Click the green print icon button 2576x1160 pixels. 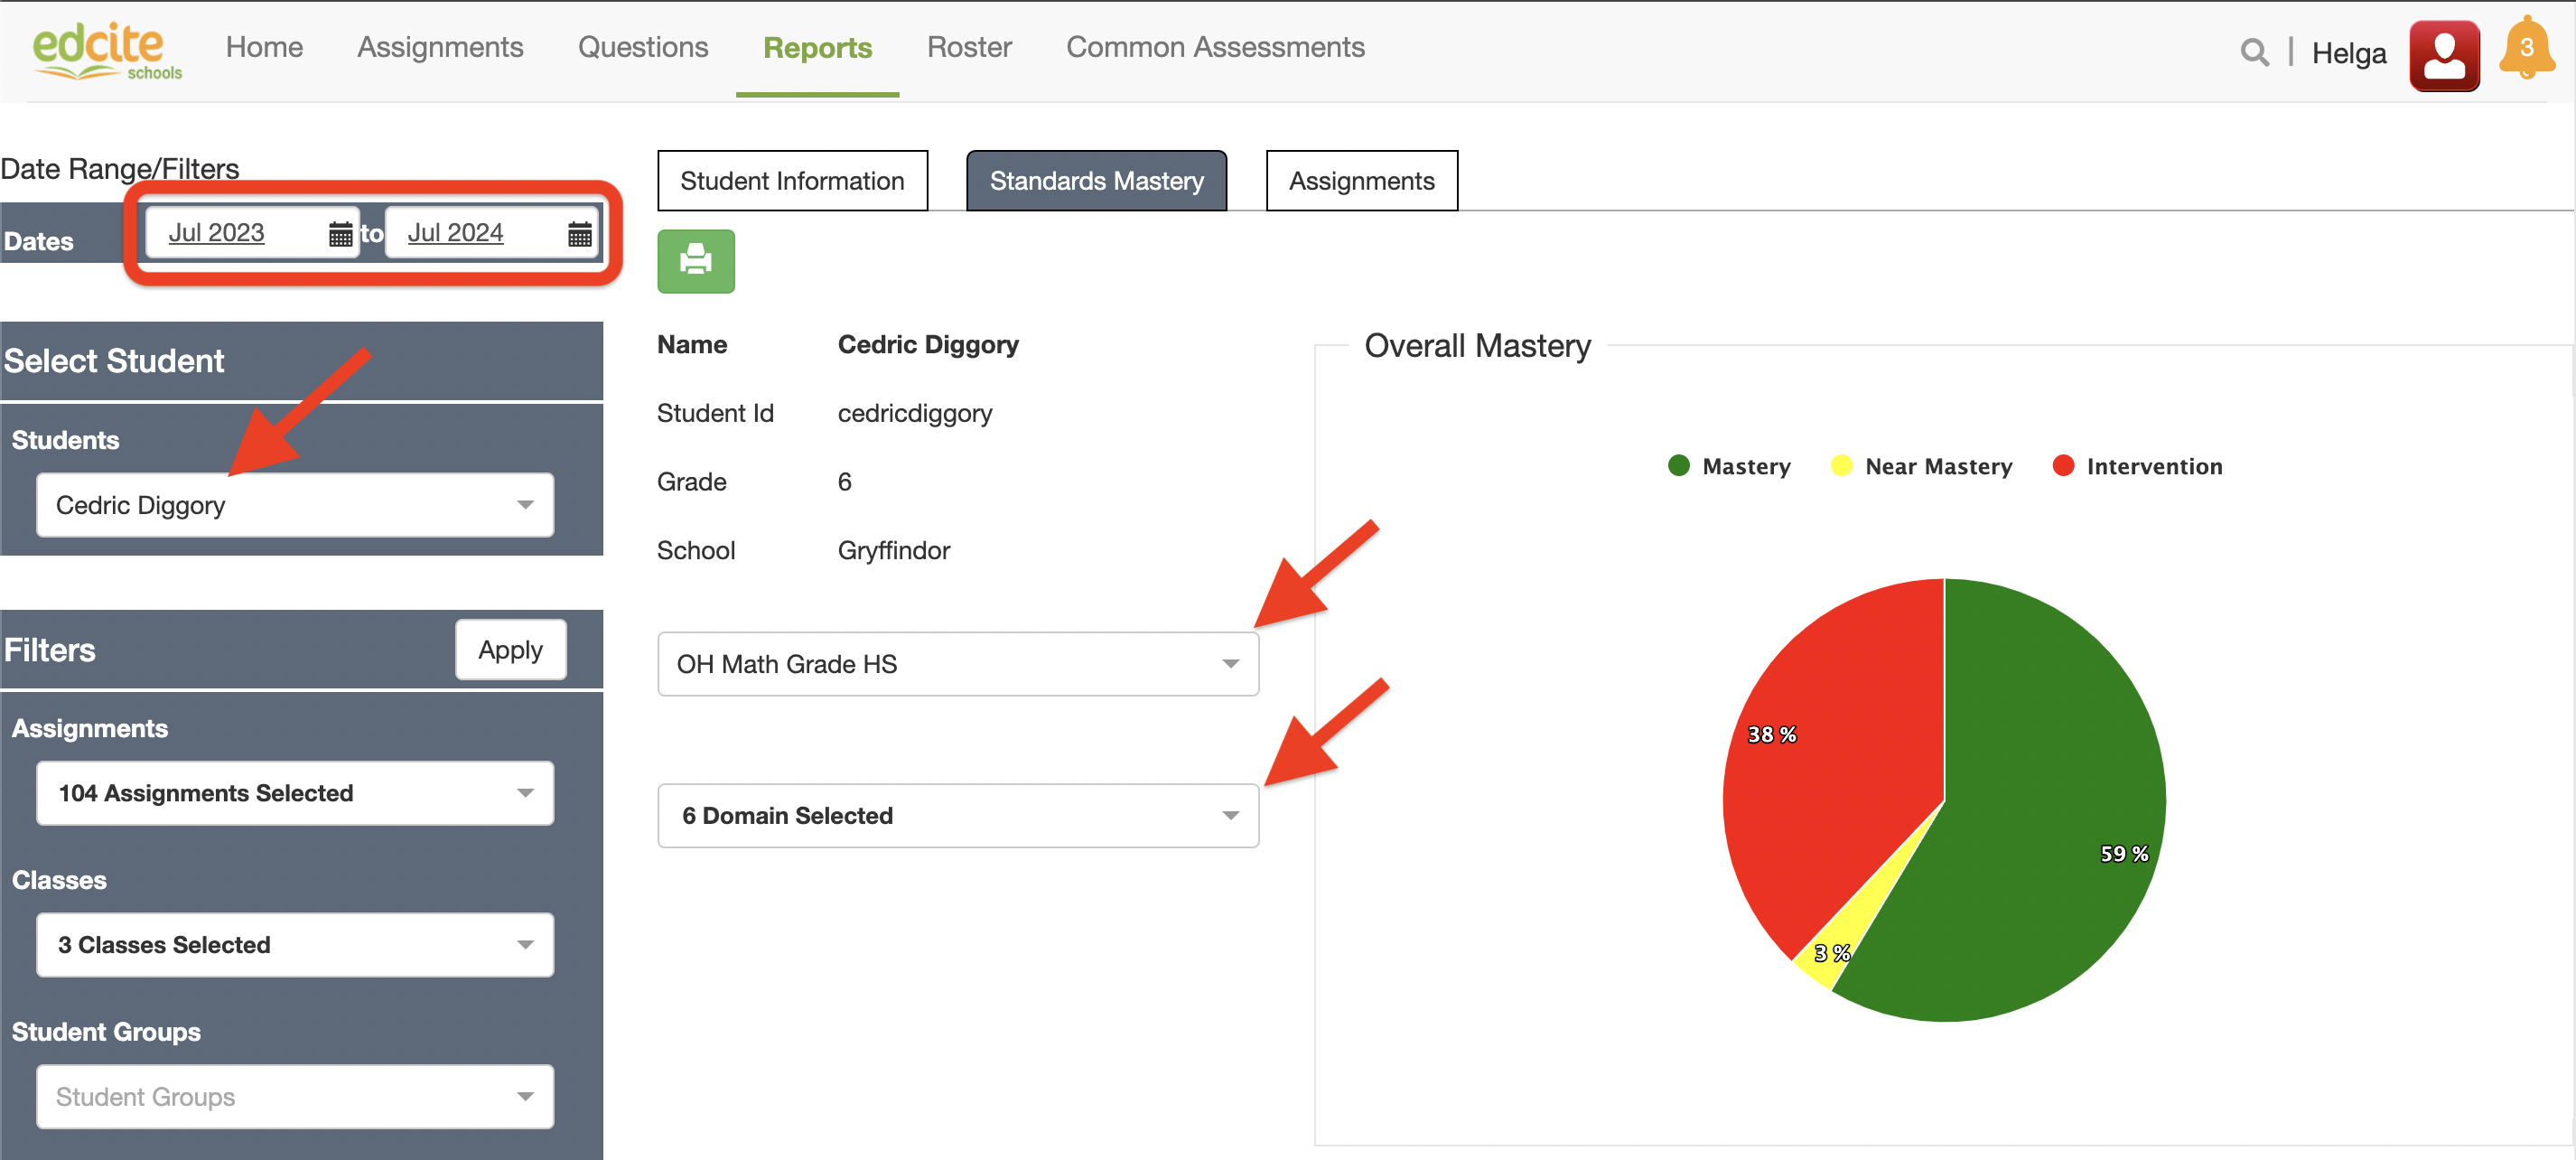point(695,261)
